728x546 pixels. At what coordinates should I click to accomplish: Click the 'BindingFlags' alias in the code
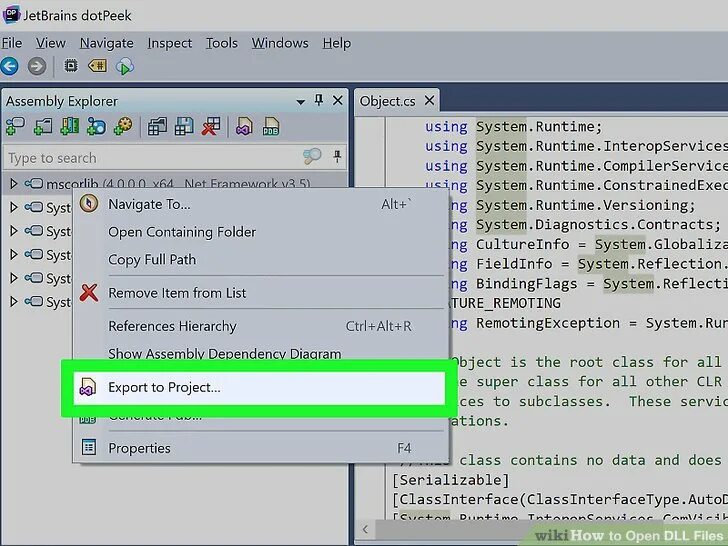coord(526,284)
